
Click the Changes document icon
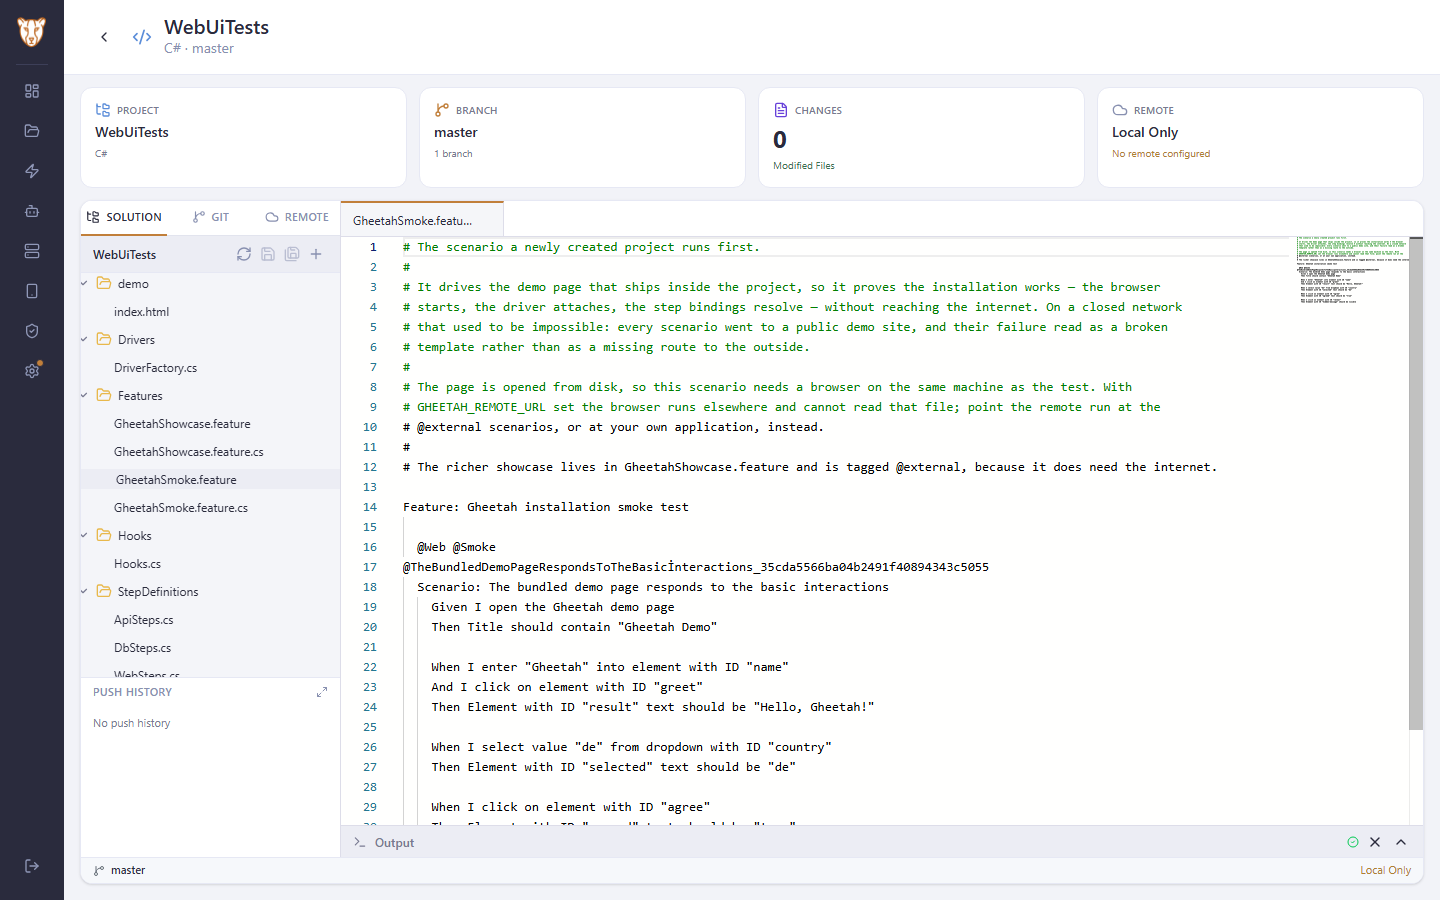coord(781,110)
